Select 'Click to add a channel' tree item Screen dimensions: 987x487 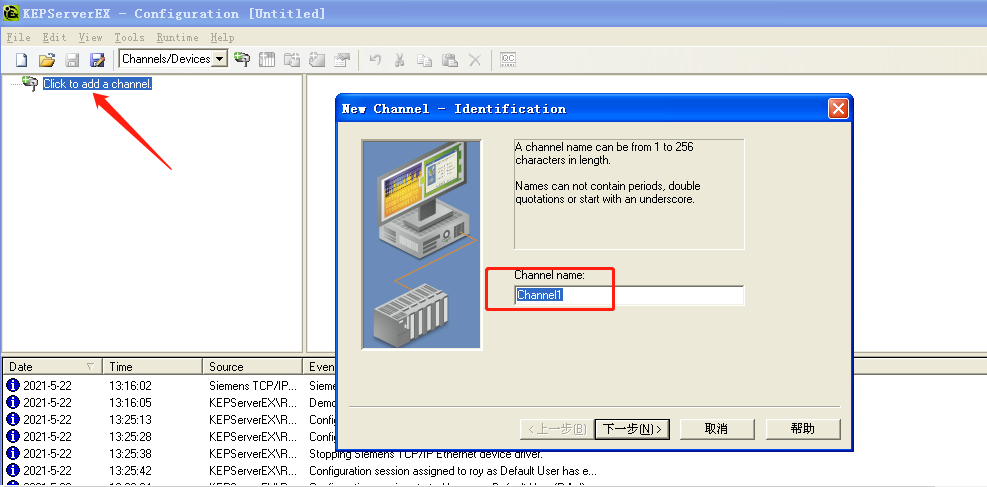pos(96,84)
